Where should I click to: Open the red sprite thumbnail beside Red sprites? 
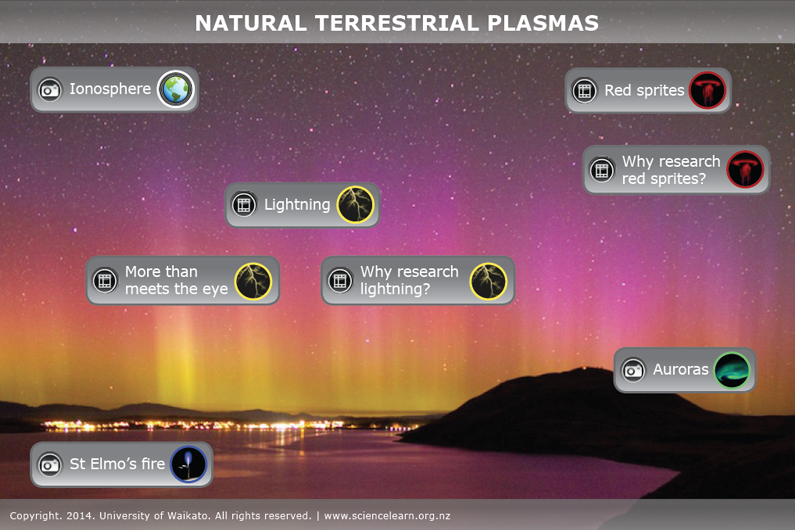click(708, 90)
